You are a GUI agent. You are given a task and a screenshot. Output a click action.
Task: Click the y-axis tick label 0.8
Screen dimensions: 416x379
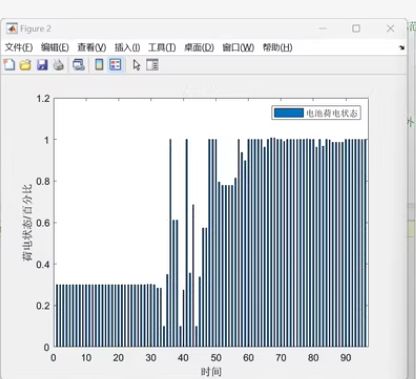[x=43, y=181]
